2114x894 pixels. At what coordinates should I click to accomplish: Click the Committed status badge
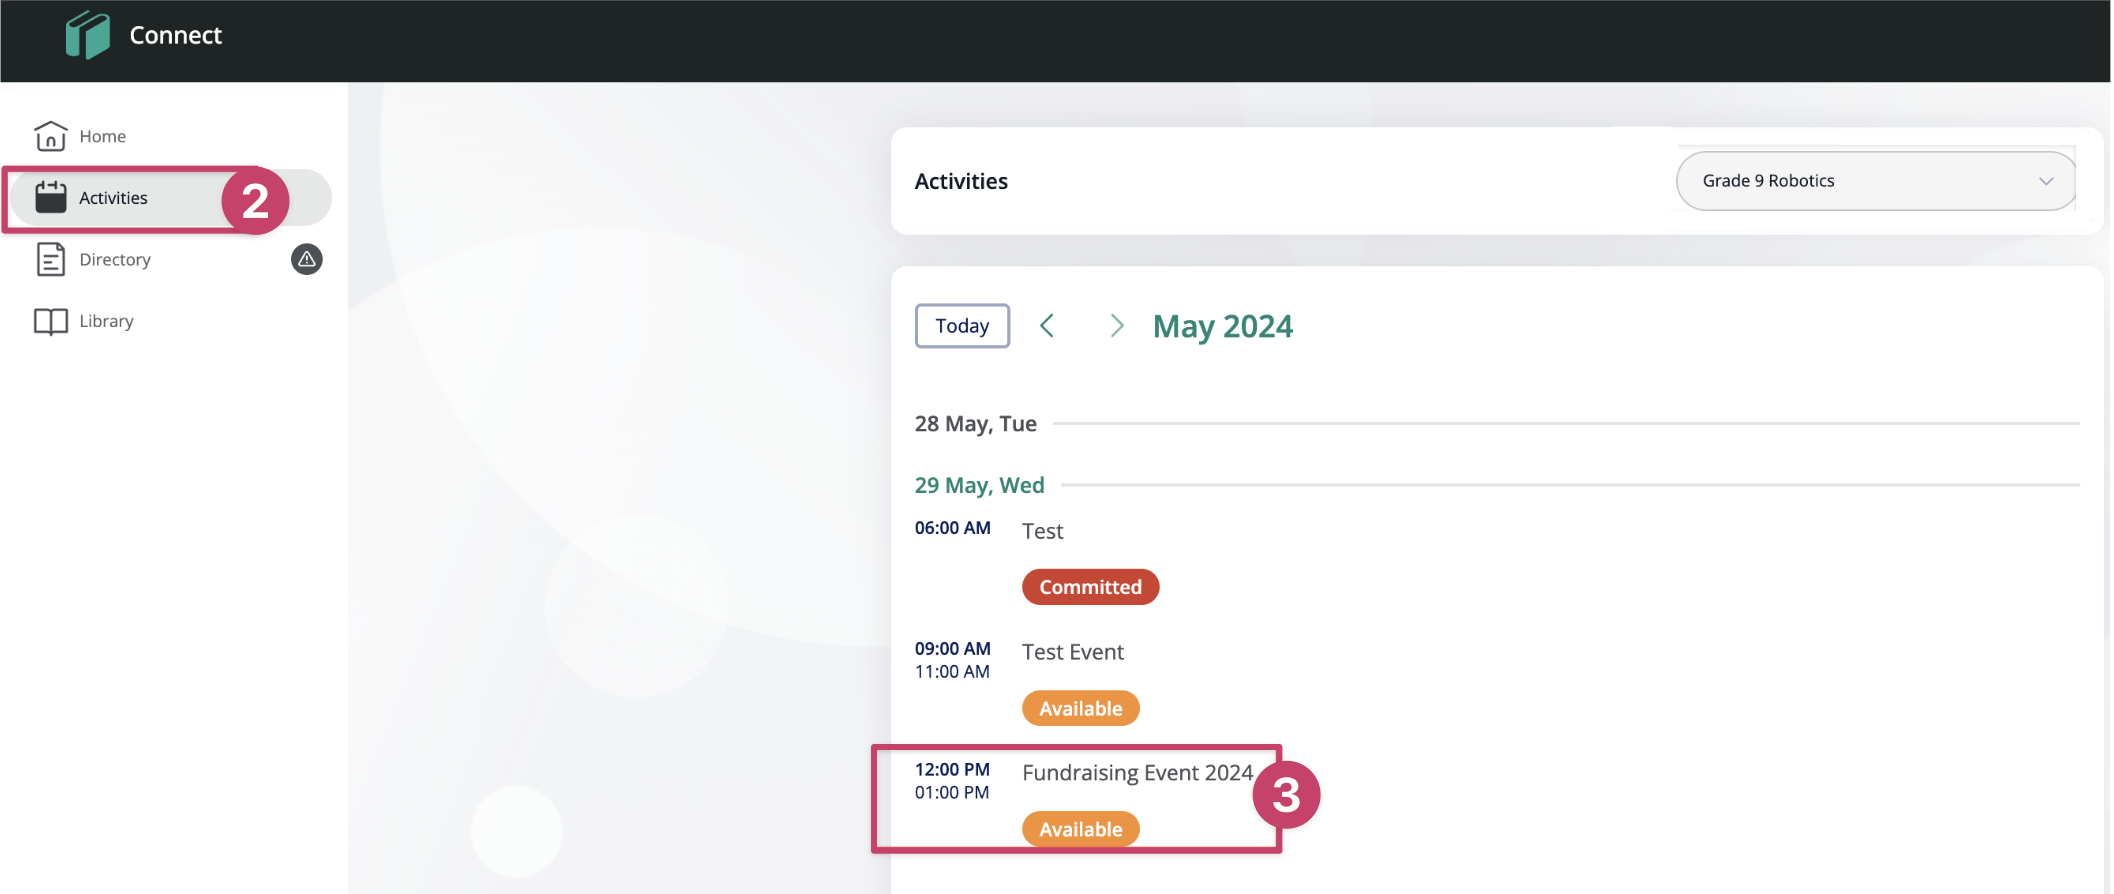[1090, 587]
